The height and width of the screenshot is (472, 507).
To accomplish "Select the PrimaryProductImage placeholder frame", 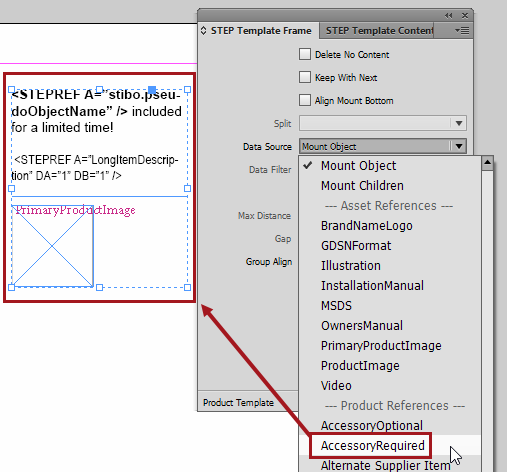I will 53,246.
